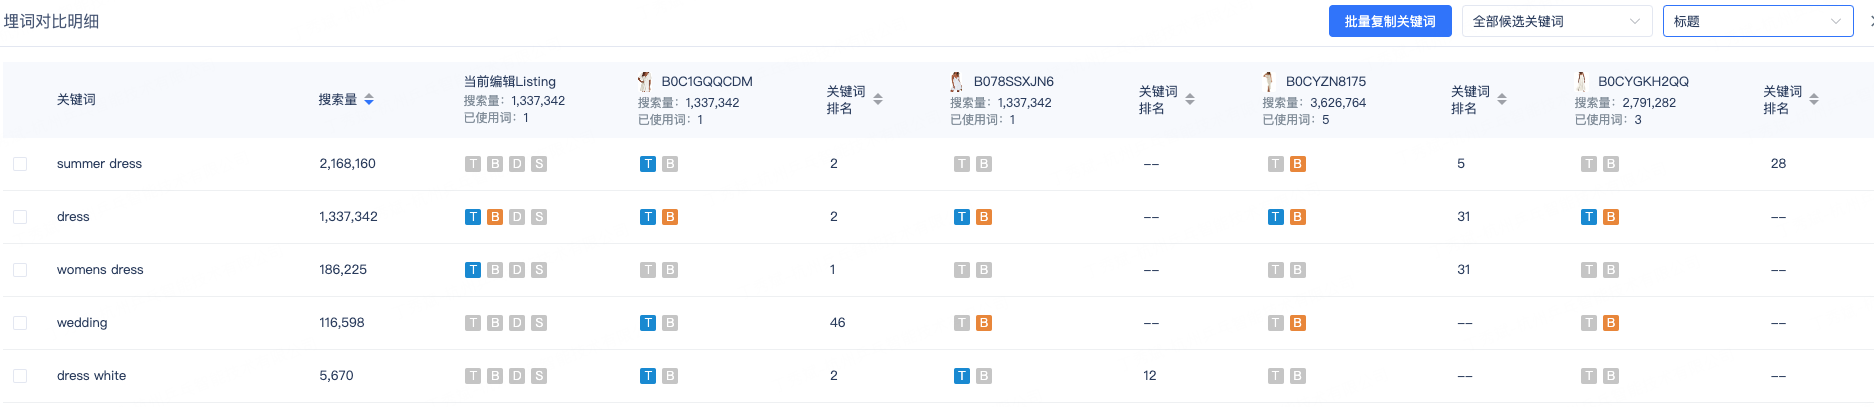This screenshot has width=1874, height=407.
Task: Click orange B badge in dress row current listing
Action: click(495, 217)
